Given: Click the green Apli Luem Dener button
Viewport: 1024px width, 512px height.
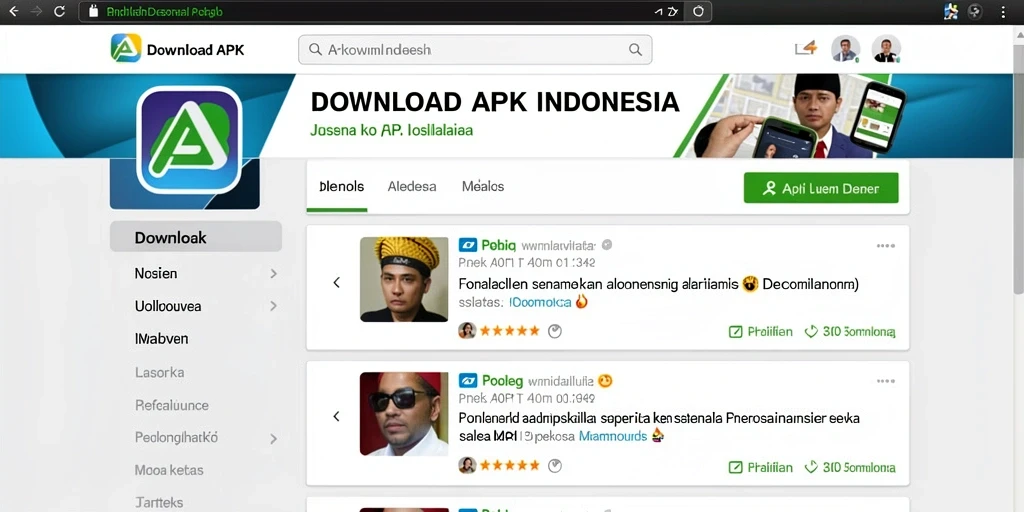Looking at the screenshot, I should [821, 188].
